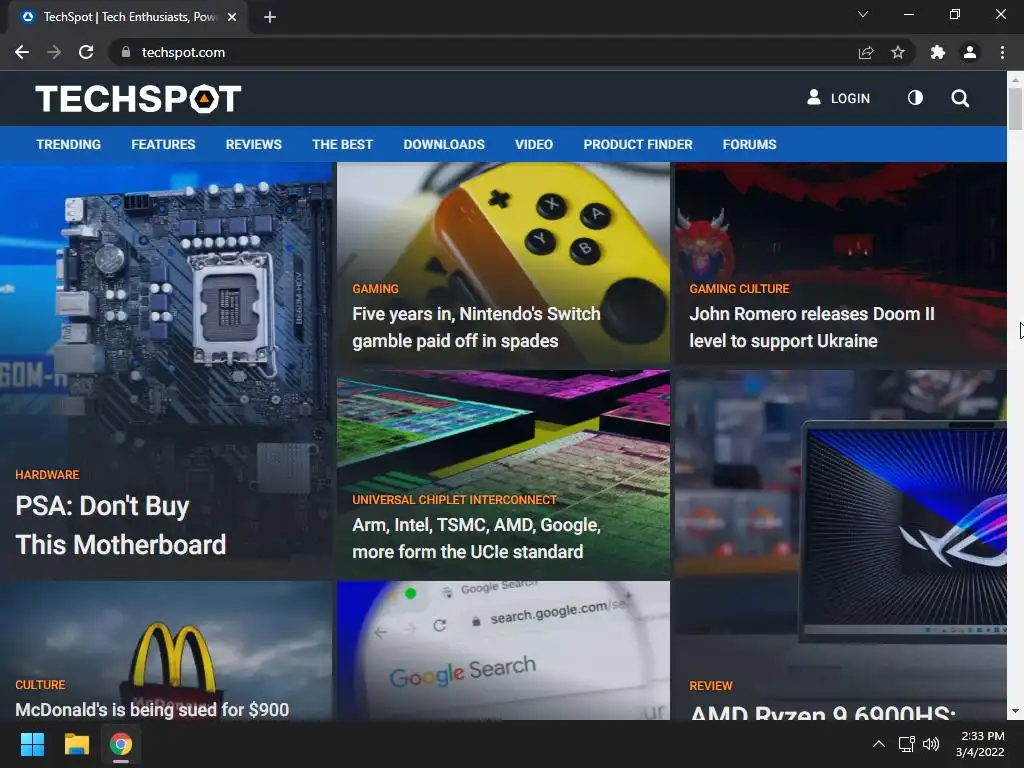Navigate to DOWNLOADS

(x=444, y=144)
